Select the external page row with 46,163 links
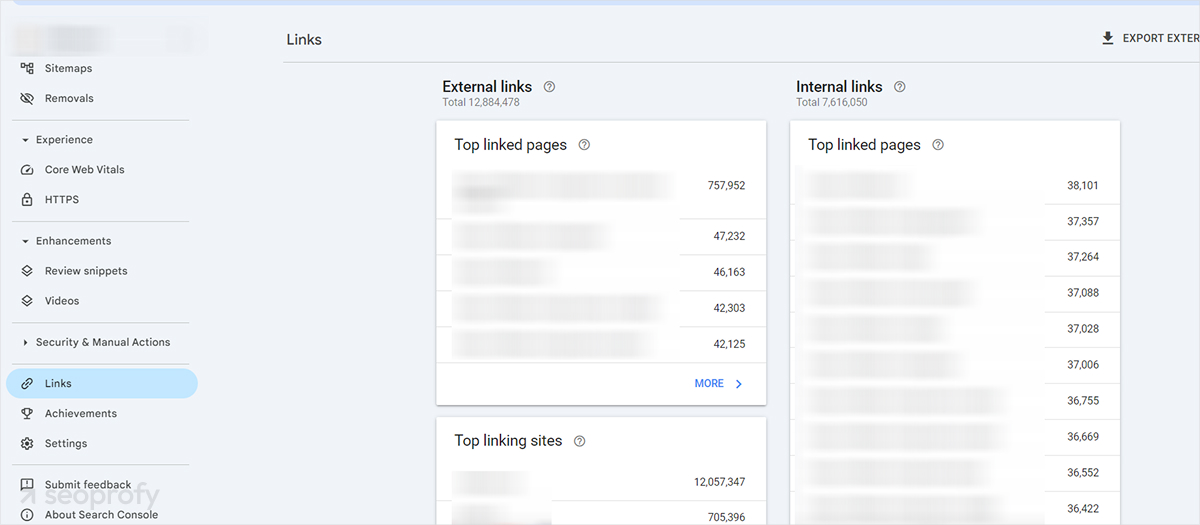The image size is (1200, 525). 601,273
